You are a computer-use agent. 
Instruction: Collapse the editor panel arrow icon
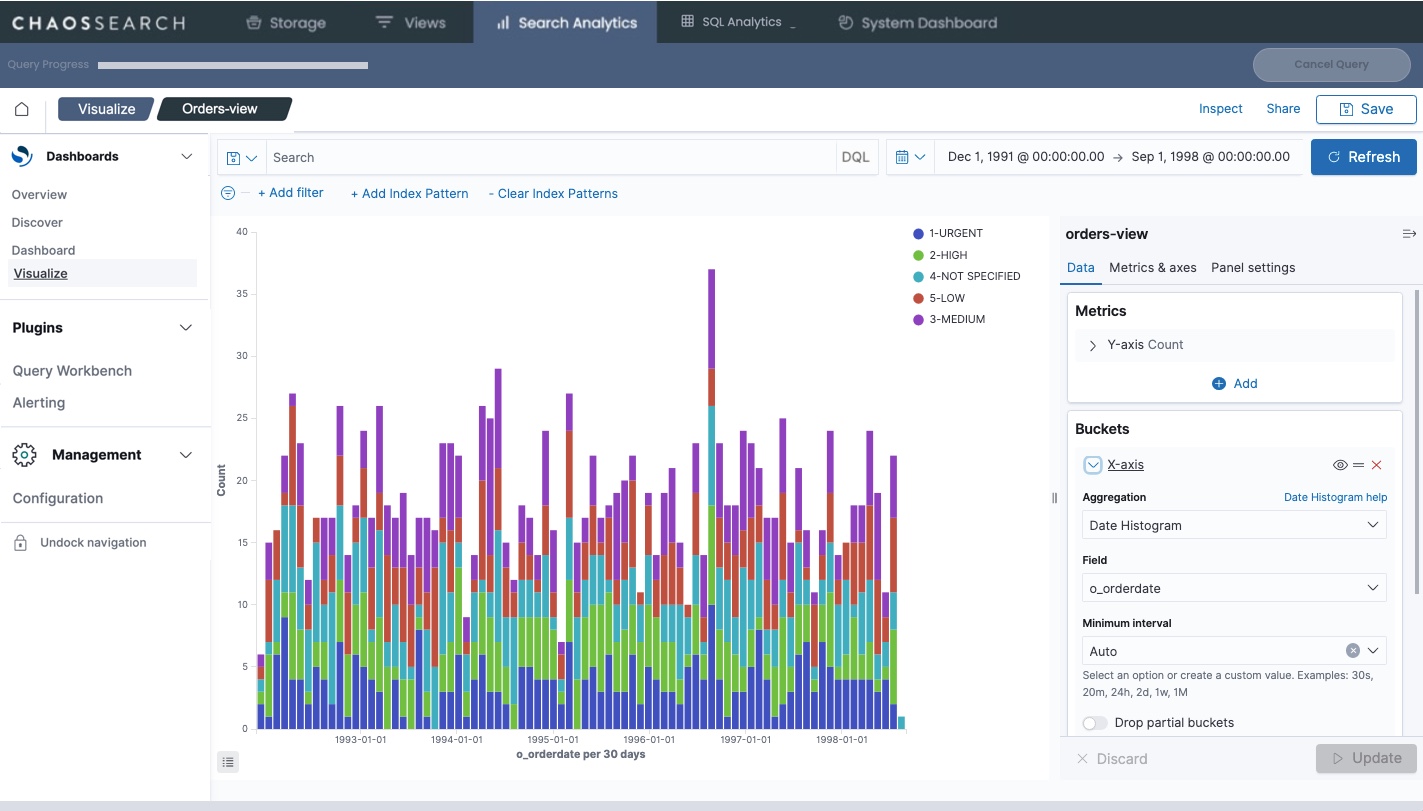pyautogui.click(x=1409, y=234)
